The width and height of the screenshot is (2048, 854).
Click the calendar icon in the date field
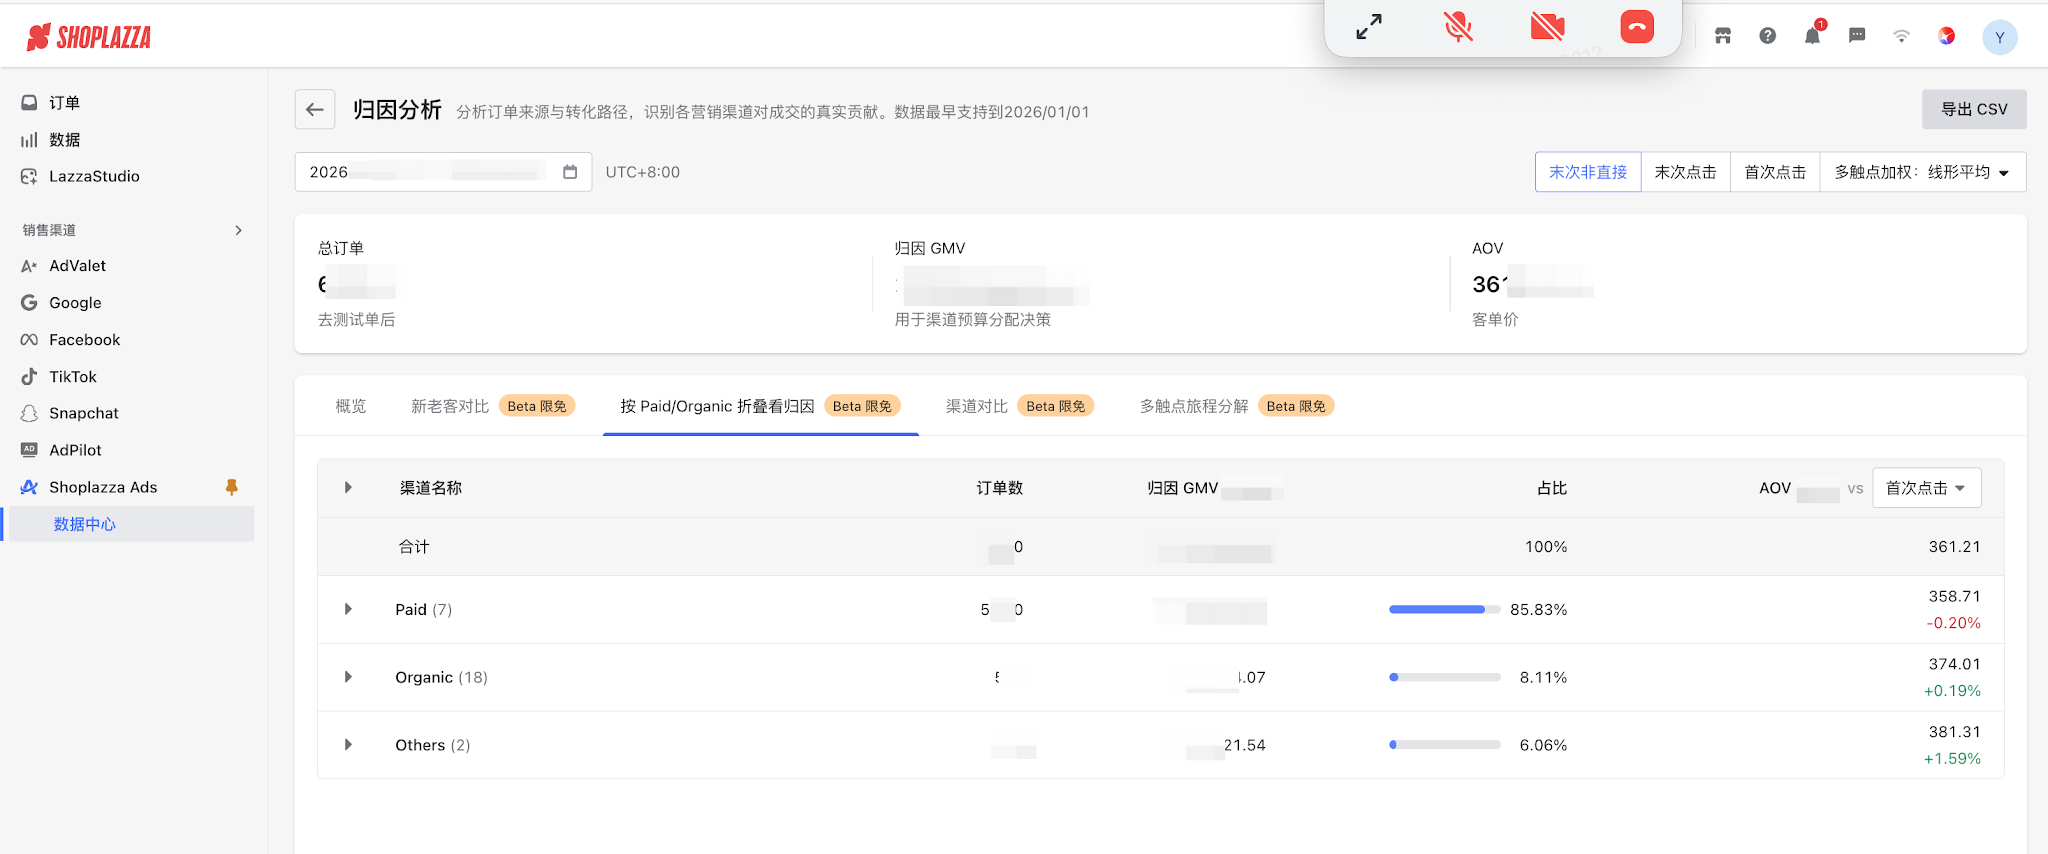[570, 172]
